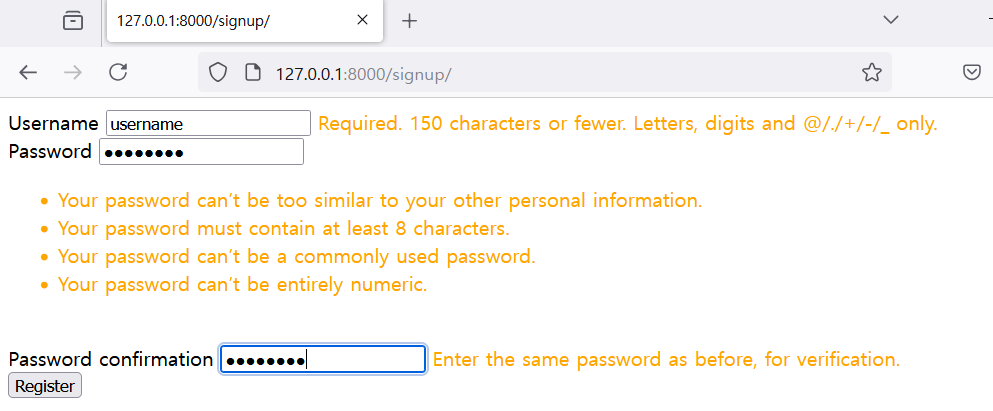The height and width of the screenshot is (411, 993).
Task: Open Firefox View
Action: 72,20
